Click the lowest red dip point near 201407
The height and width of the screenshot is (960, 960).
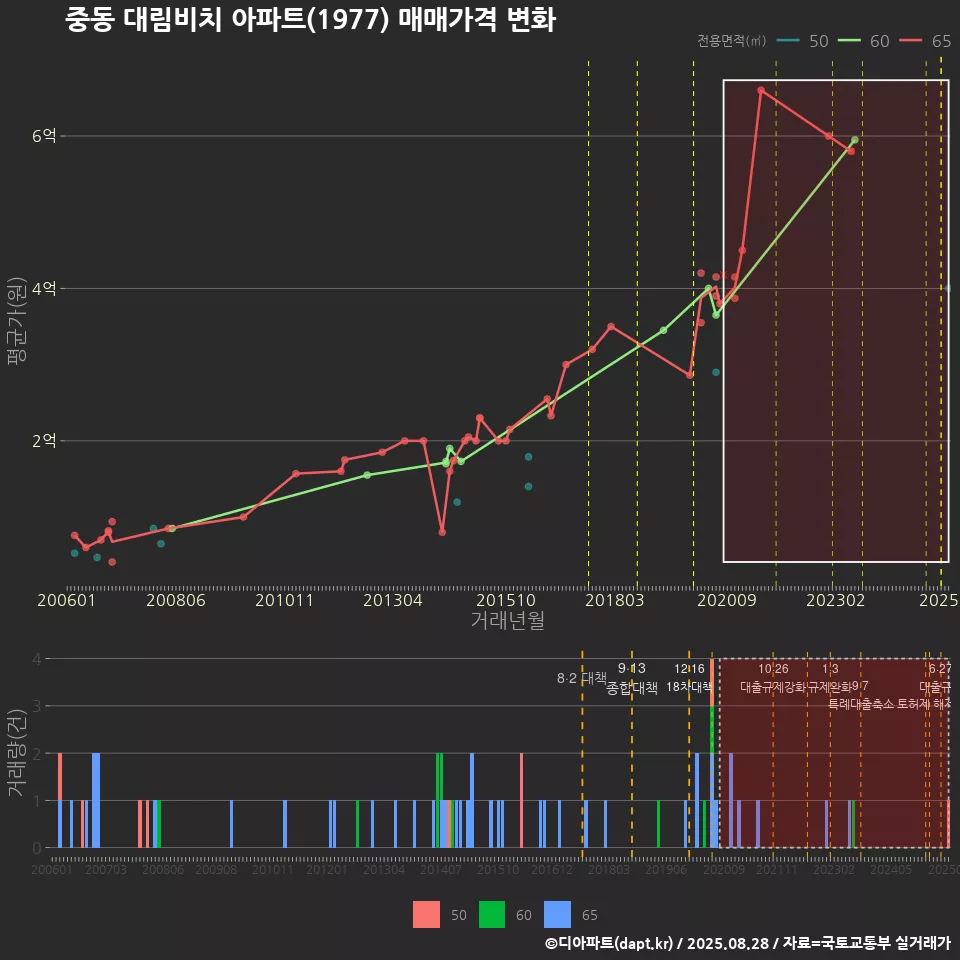(442, 532)
